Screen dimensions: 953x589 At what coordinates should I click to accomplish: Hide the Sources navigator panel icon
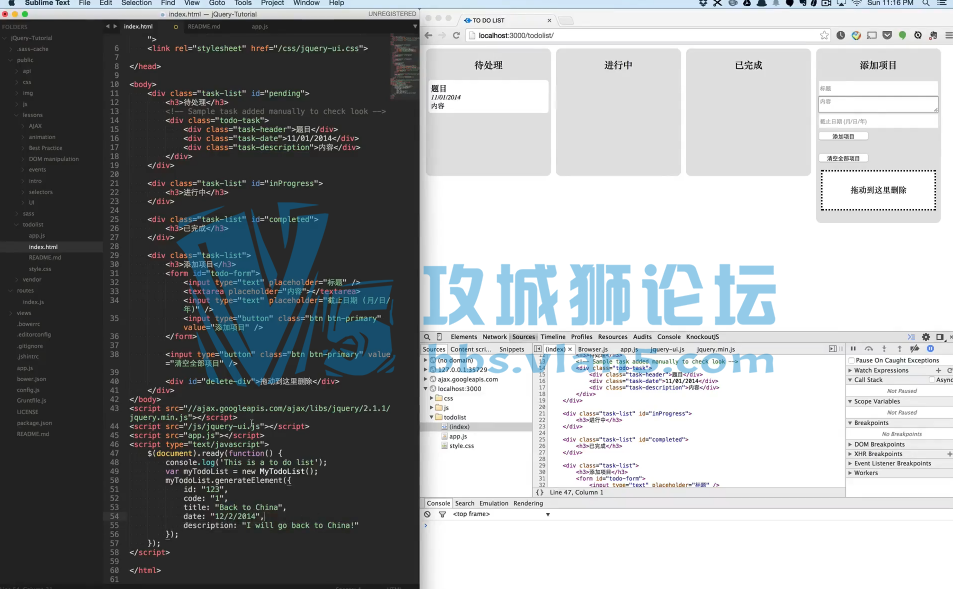[x=538, y=349]
